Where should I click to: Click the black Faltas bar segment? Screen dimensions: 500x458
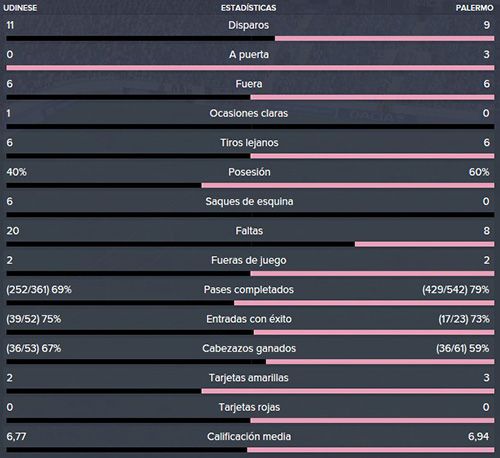tap(180, 244)
